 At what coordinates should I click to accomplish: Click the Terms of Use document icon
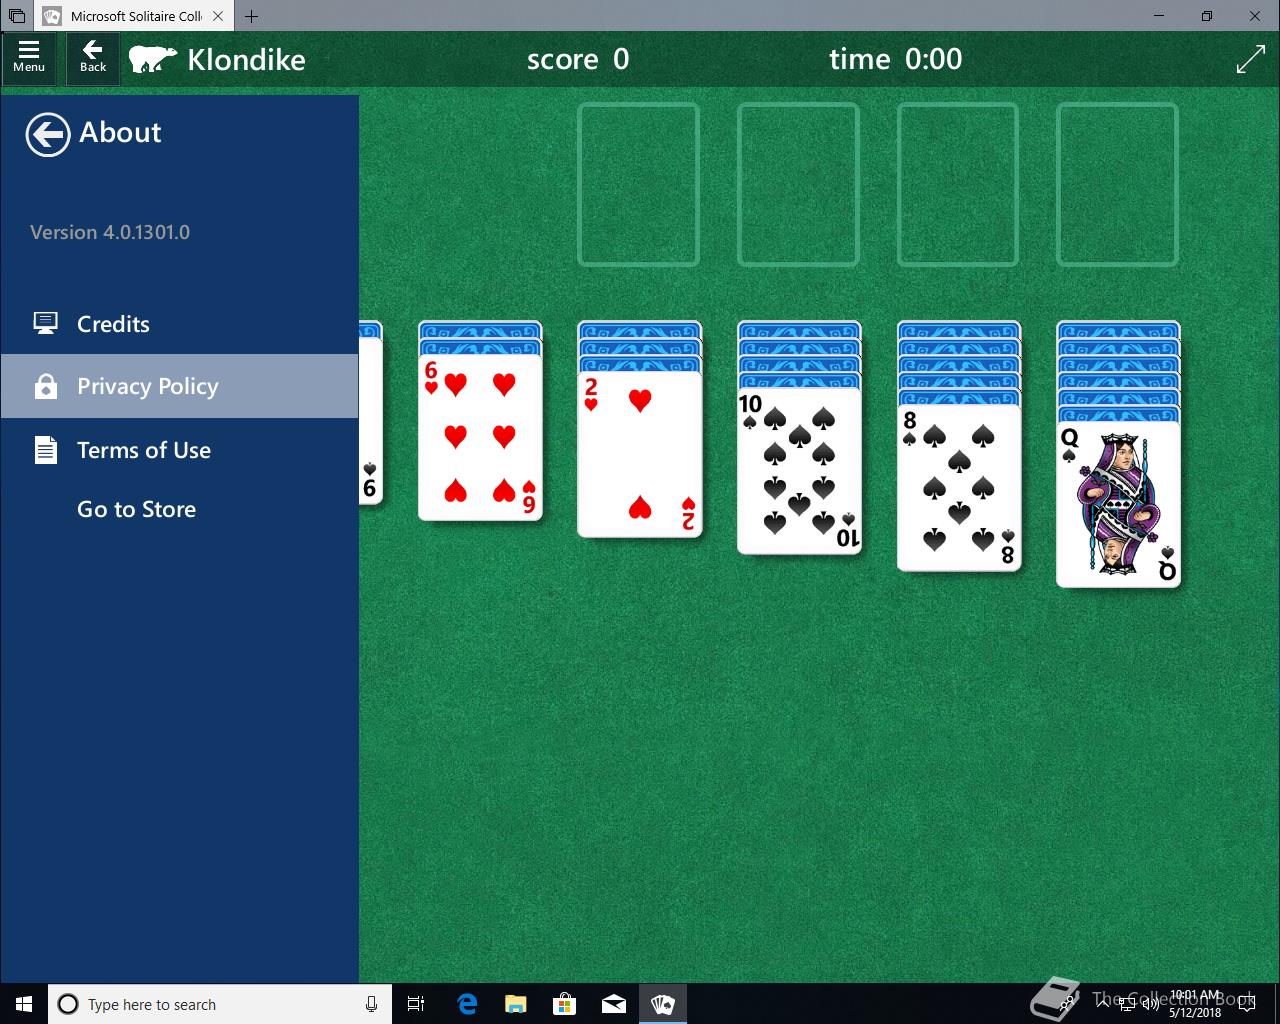(45, 450)
